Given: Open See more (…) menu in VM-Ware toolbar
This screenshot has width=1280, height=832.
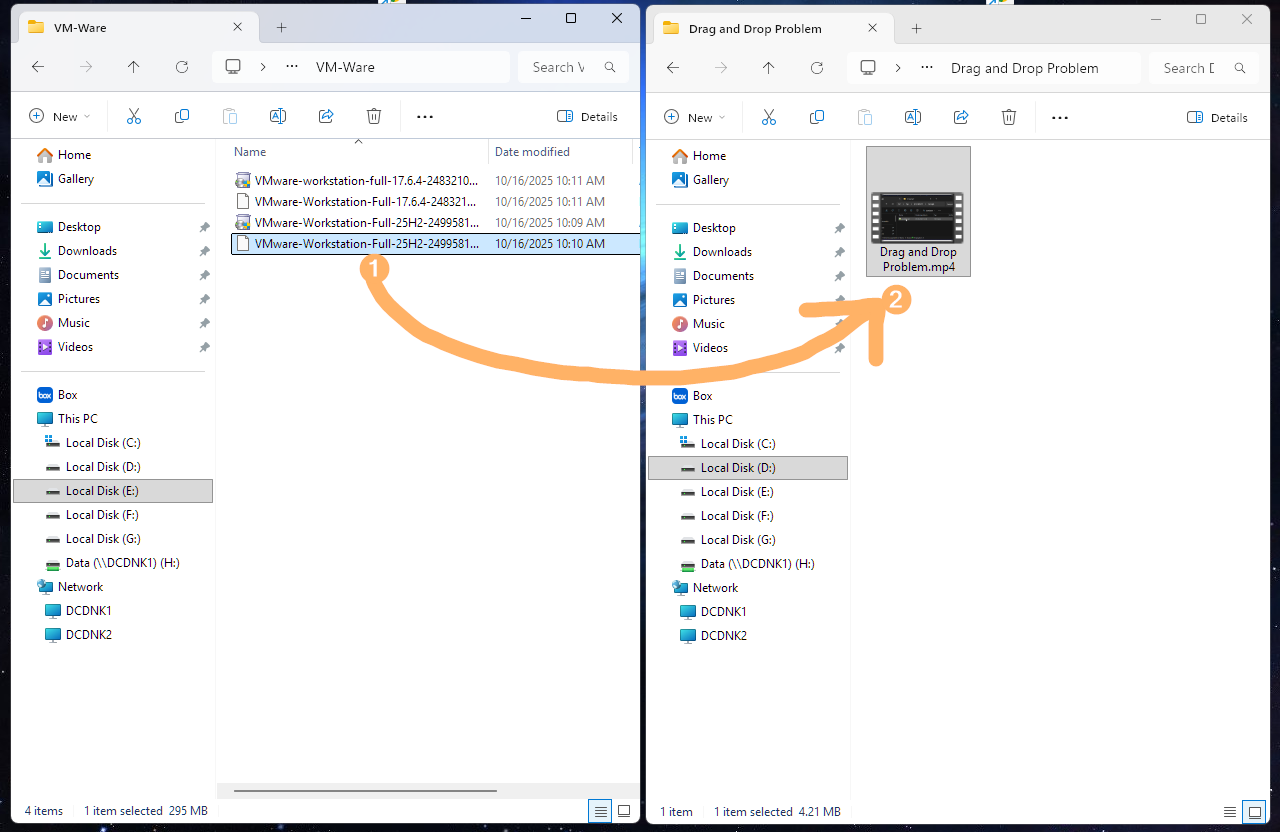Looking at the screenshot, I should click(425, 116).
